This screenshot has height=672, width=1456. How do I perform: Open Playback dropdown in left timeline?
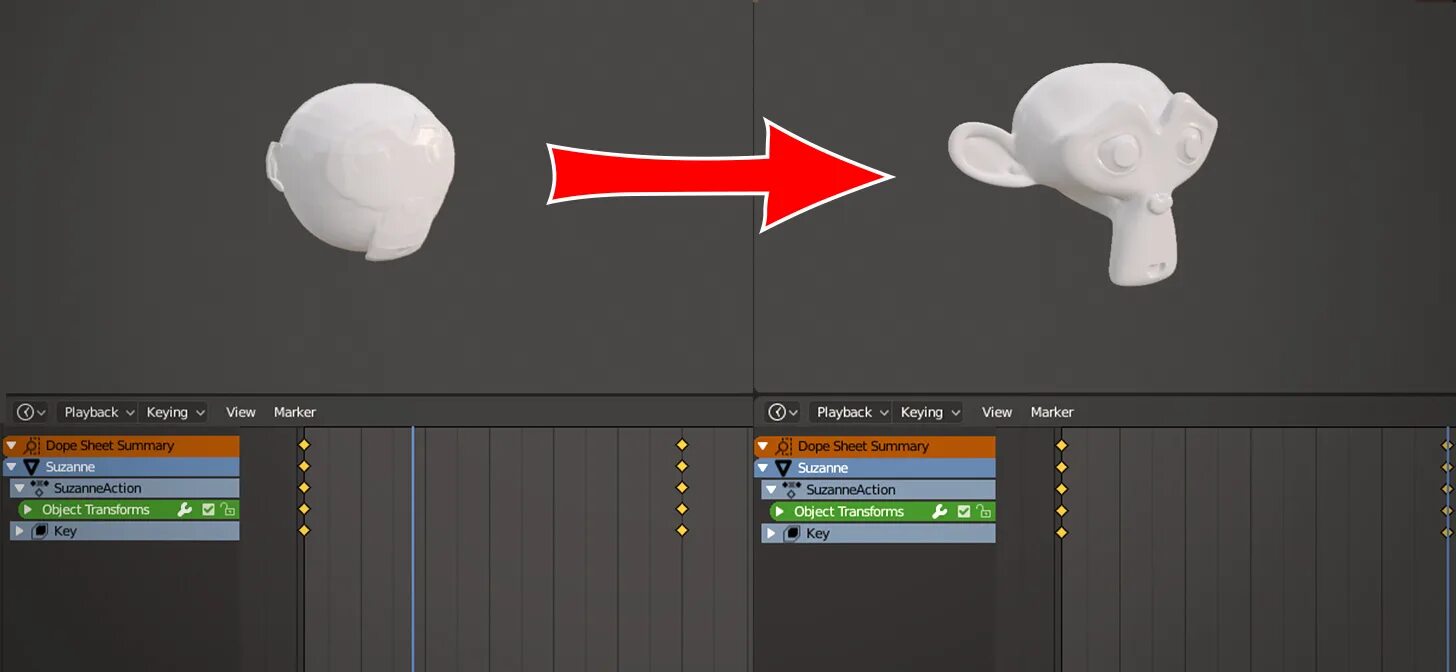click(97, 412)
